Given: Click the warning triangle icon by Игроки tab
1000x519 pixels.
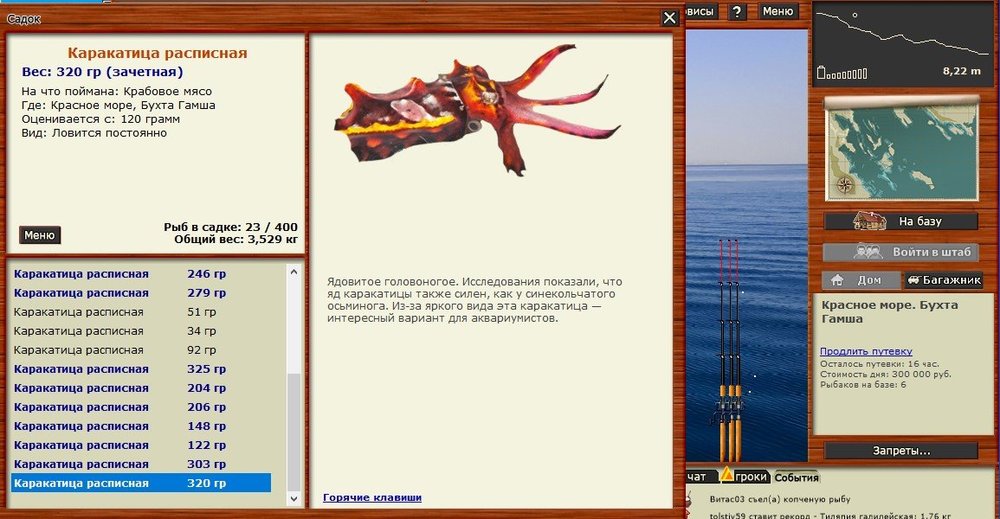Looking at the screenshot, I should coord(726,477).
